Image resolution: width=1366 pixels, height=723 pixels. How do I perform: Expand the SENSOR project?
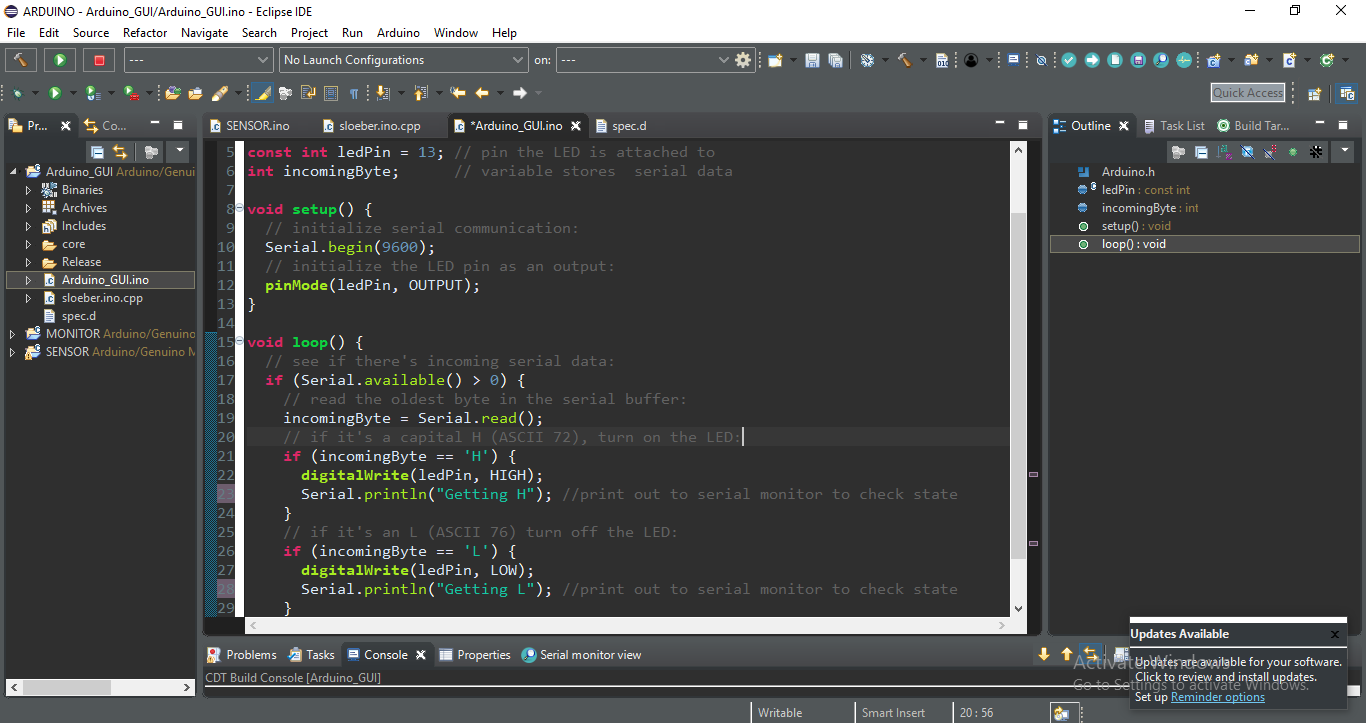coord(12,352)
